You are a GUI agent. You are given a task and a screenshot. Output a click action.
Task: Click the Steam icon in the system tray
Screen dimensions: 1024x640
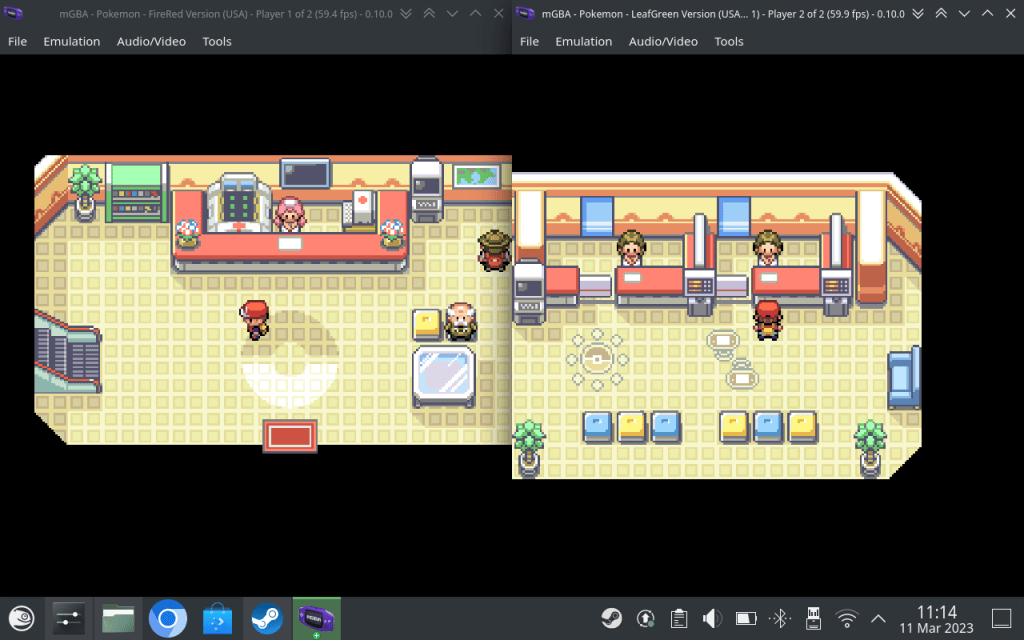pos(613,618)
